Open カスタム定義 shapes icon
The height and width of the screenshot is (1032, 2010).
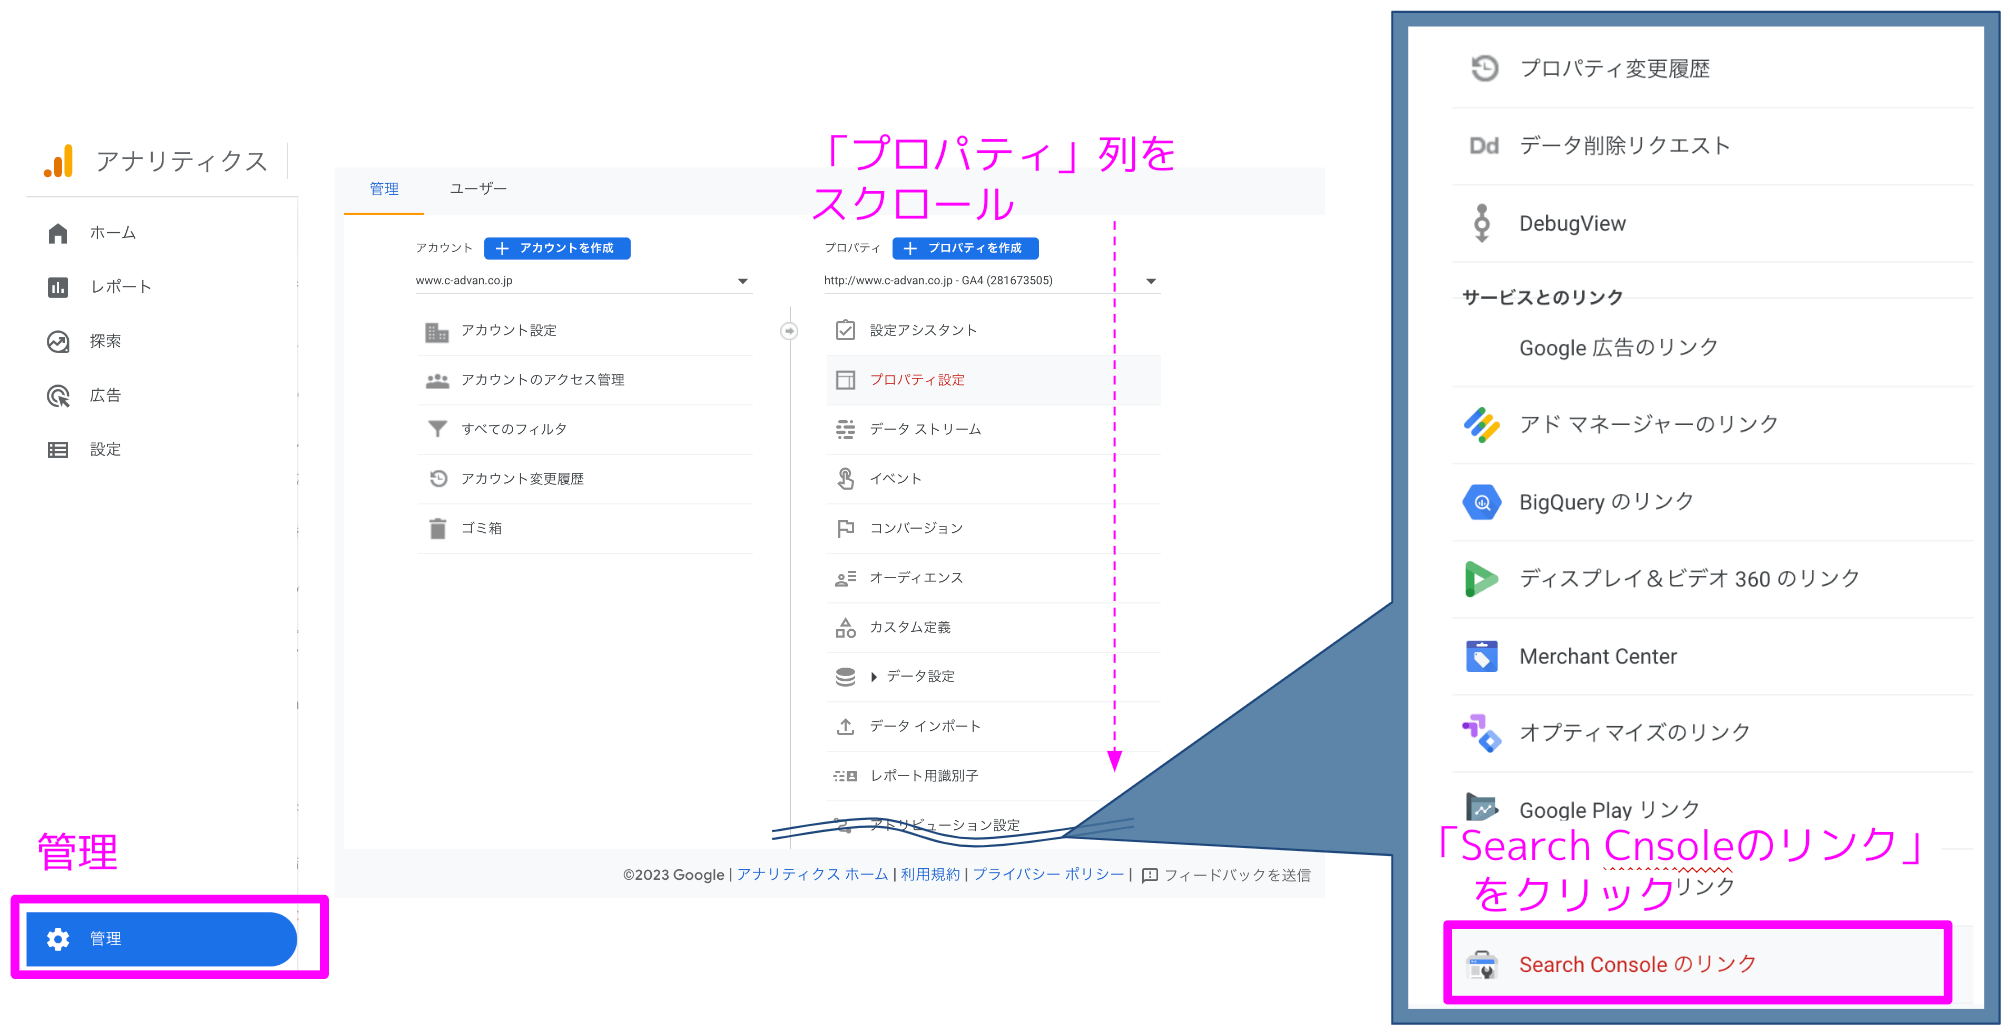[845, 627]
